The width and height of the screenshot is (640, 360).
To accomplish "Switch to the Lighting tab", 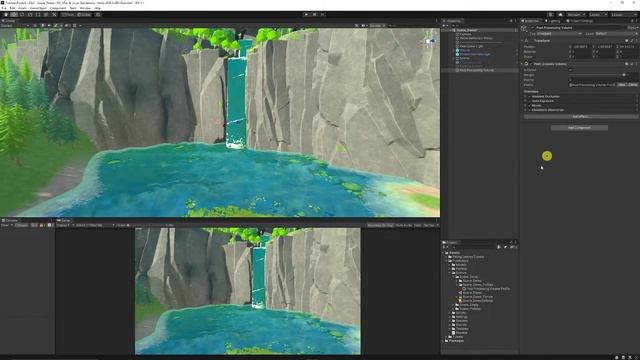I will click(x=553, y=21).
